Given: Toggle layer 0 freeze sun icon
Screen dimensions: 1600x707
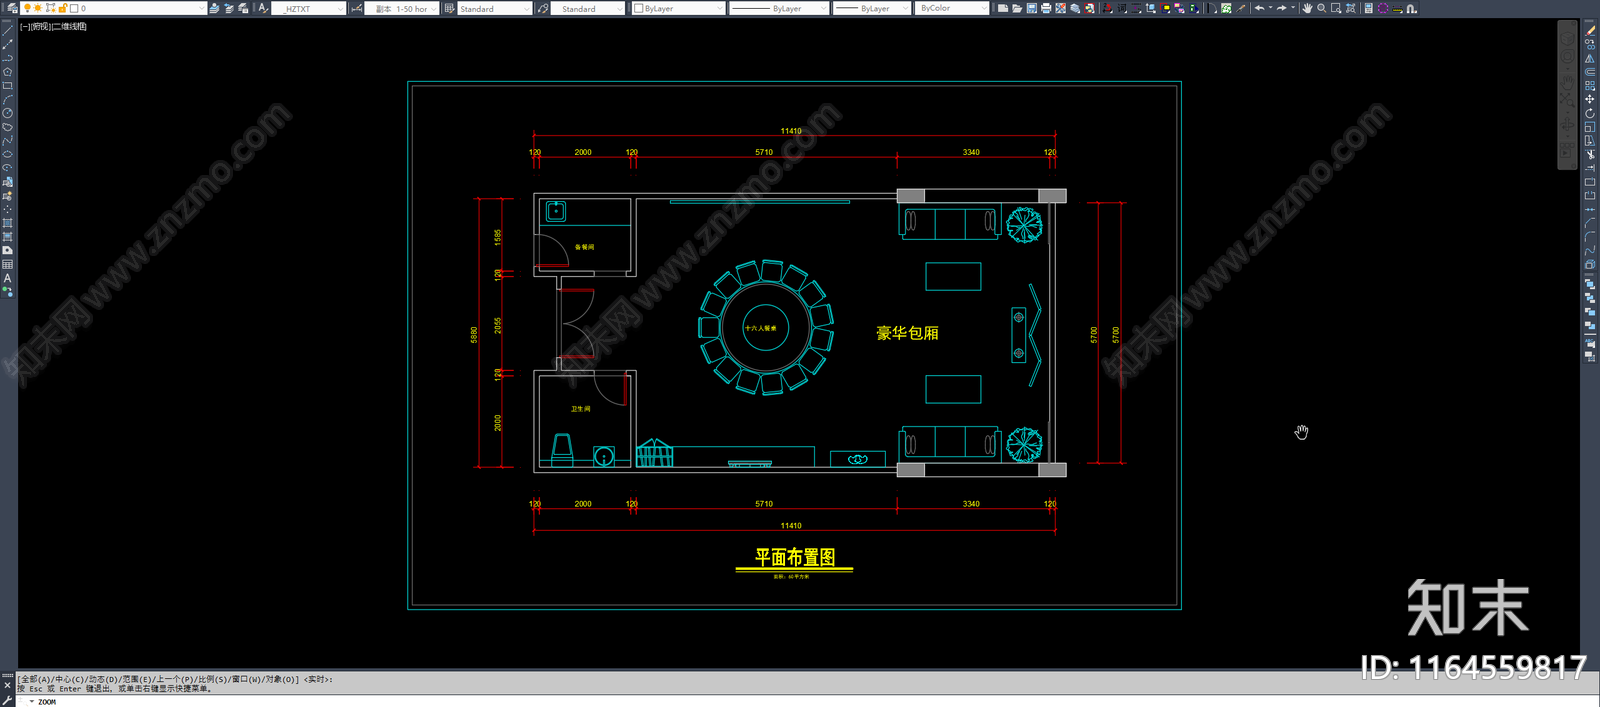Looking at the screenshot, I should click(x=38, y=8).
